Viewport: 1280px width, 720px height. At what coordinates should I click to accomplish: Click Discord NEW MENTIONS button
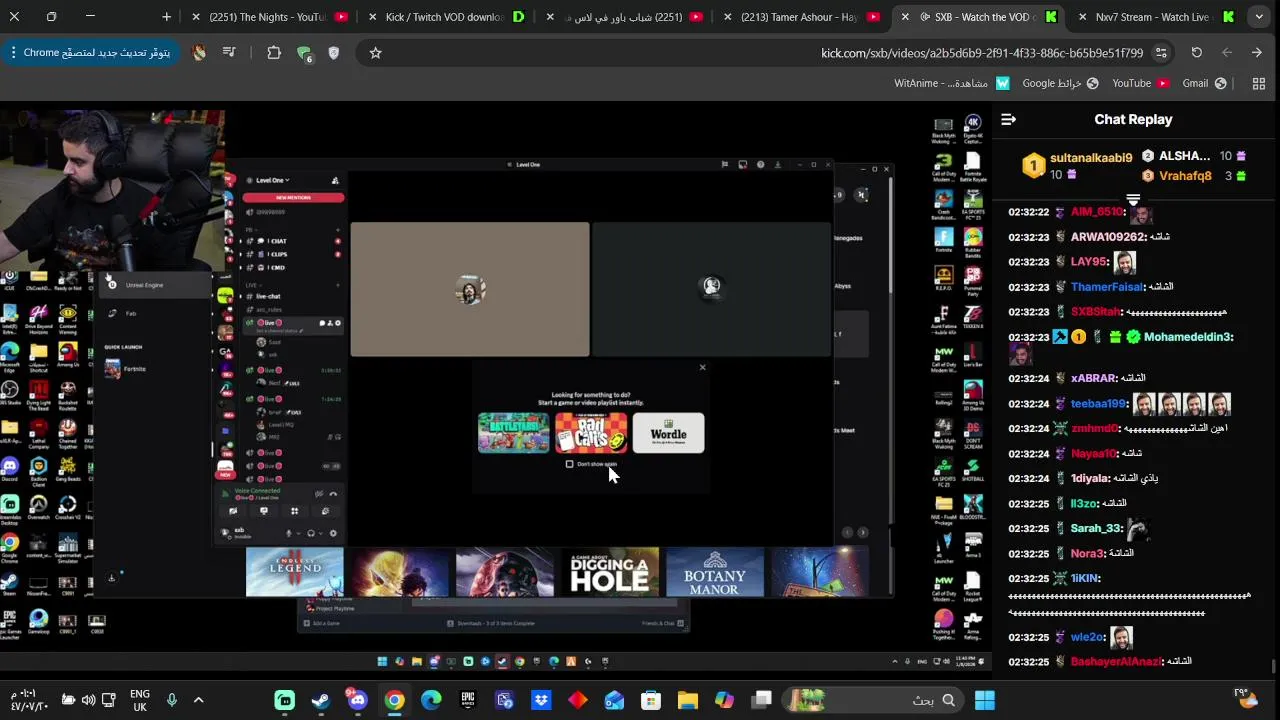293,198
